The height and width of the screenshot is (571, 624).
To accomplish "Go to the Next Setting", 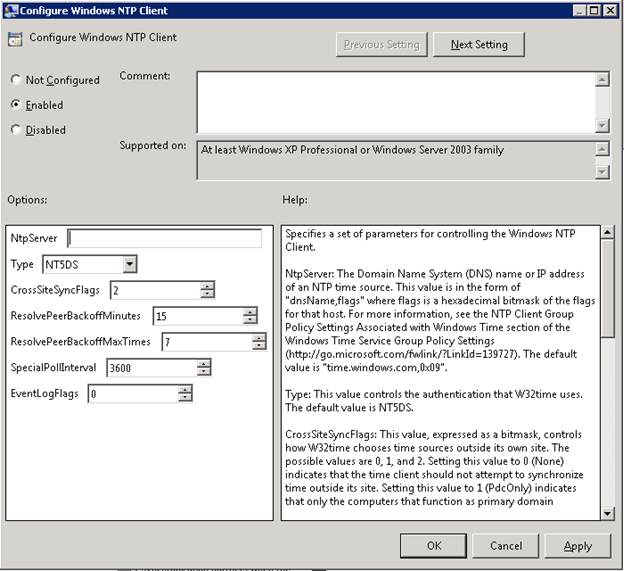I will pos(479,45).
